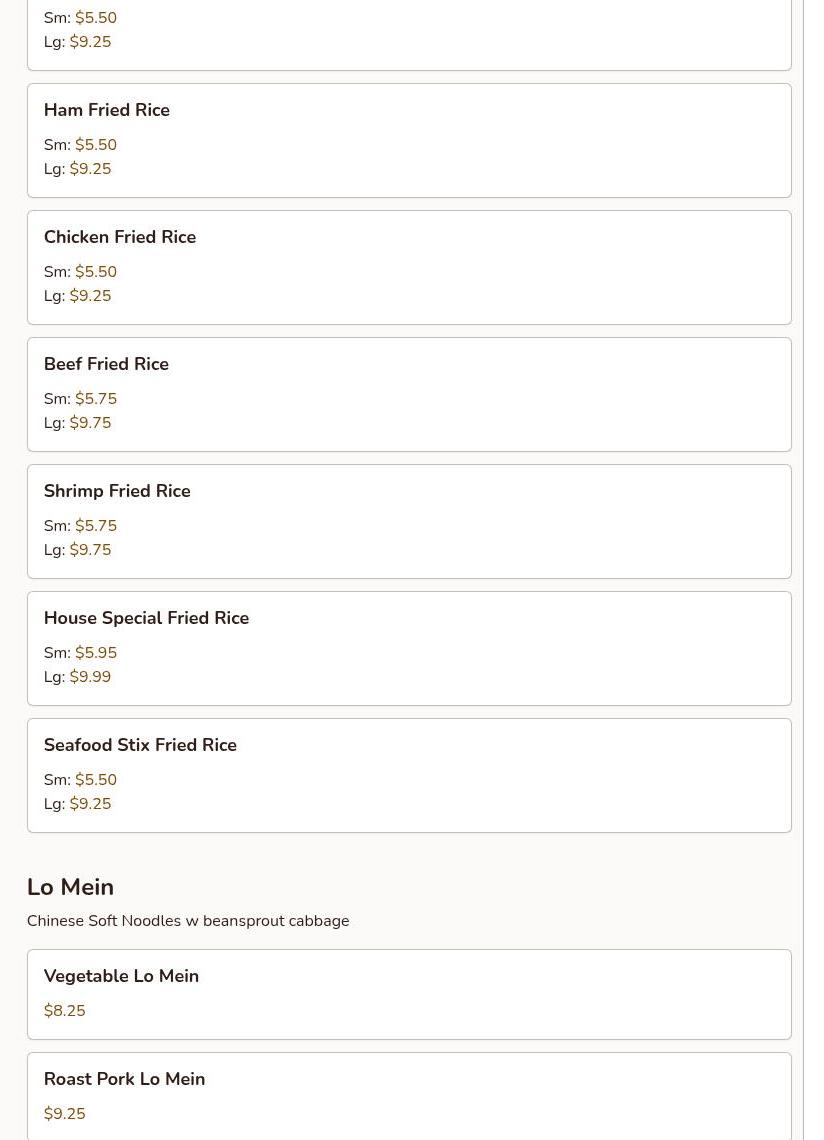Click the Lo Mein section heading

pyautogui.click(x=70, y=887)
